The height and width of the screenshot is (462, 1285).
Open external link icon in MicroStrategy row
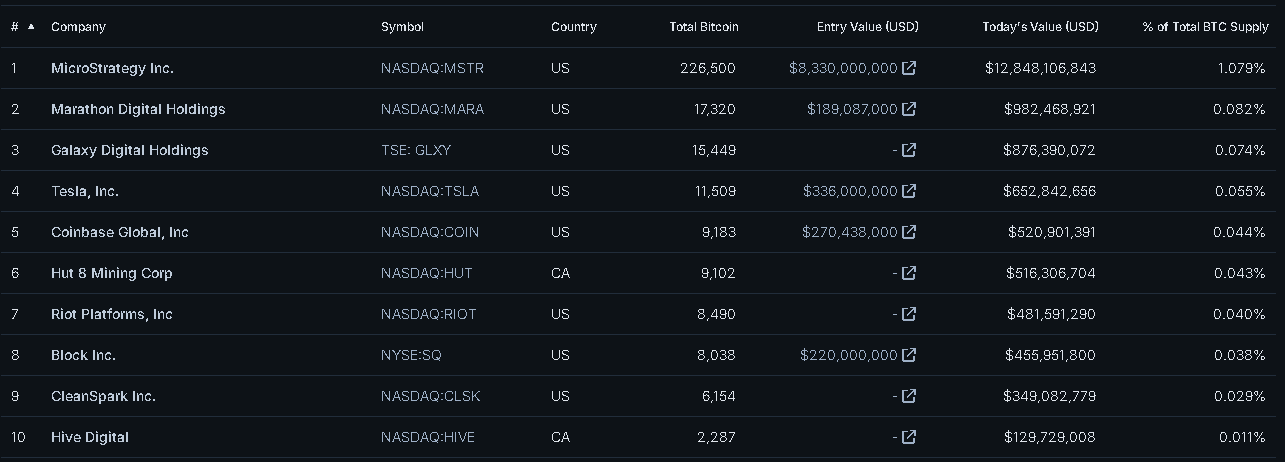(909, 68)
